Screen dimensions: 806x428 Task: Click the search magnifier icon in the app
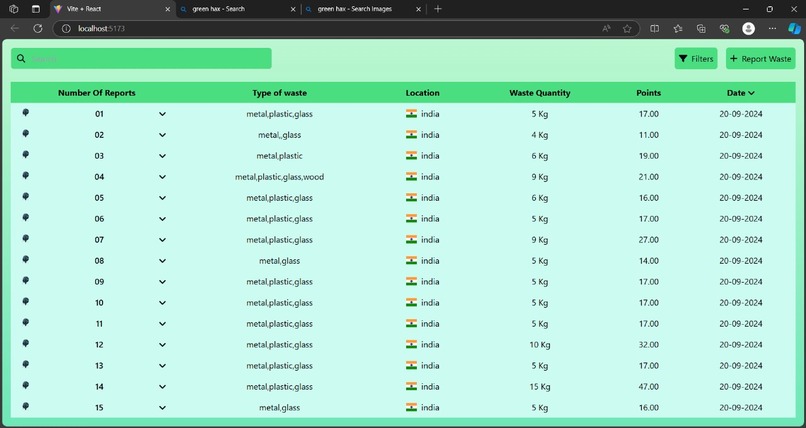click(21, 59)
